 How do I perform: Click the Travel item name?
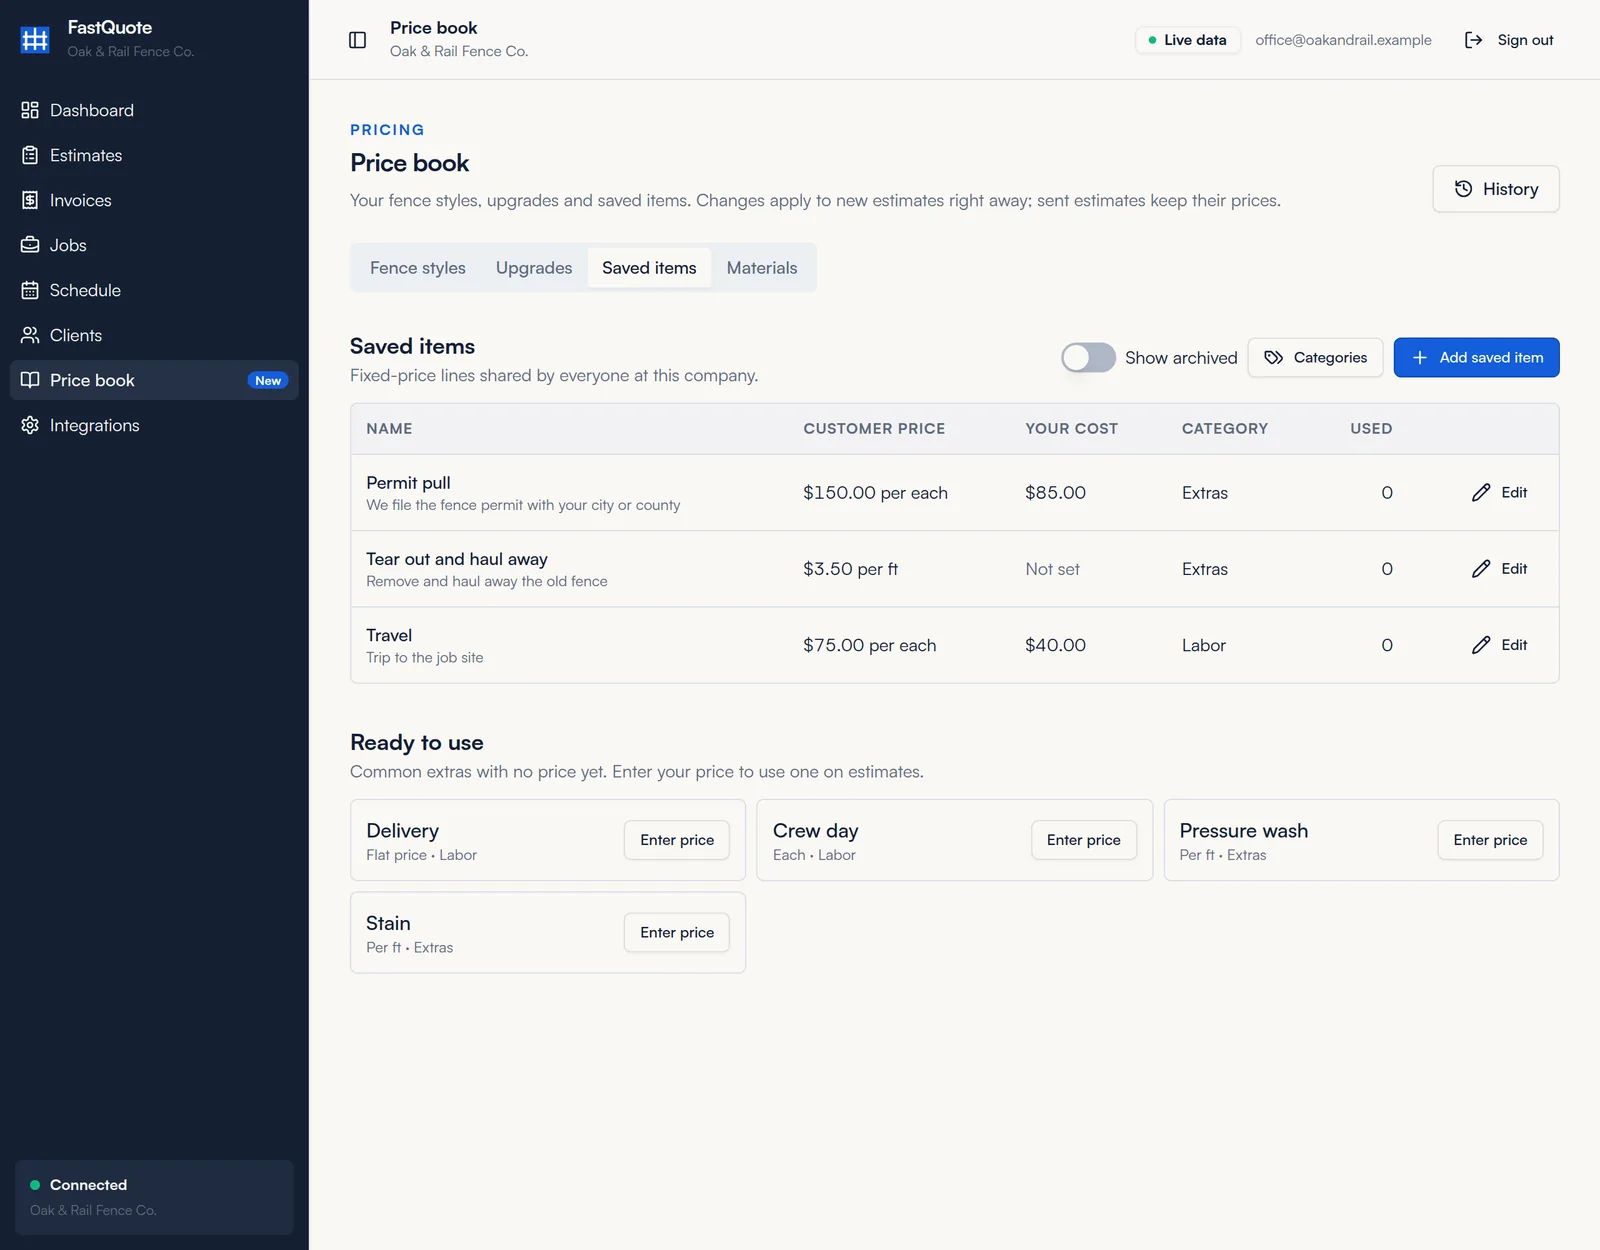tap(389, 635)
